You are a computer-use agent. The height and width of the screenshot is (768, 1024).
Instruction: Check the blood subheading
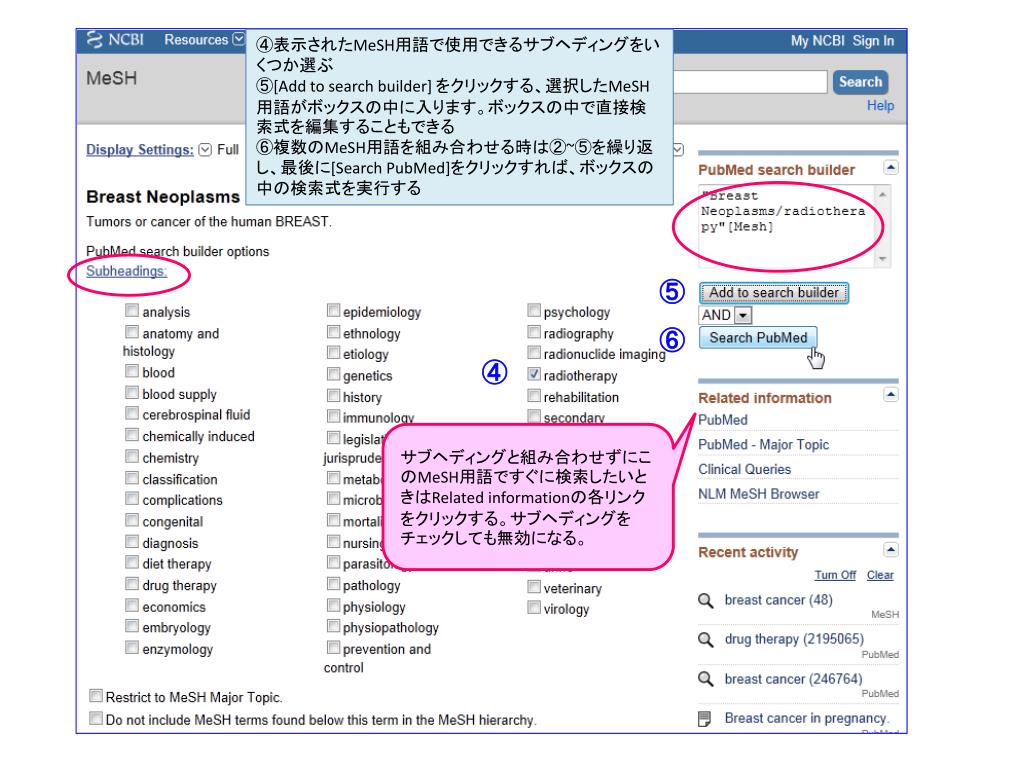click(x=132, y=370)
